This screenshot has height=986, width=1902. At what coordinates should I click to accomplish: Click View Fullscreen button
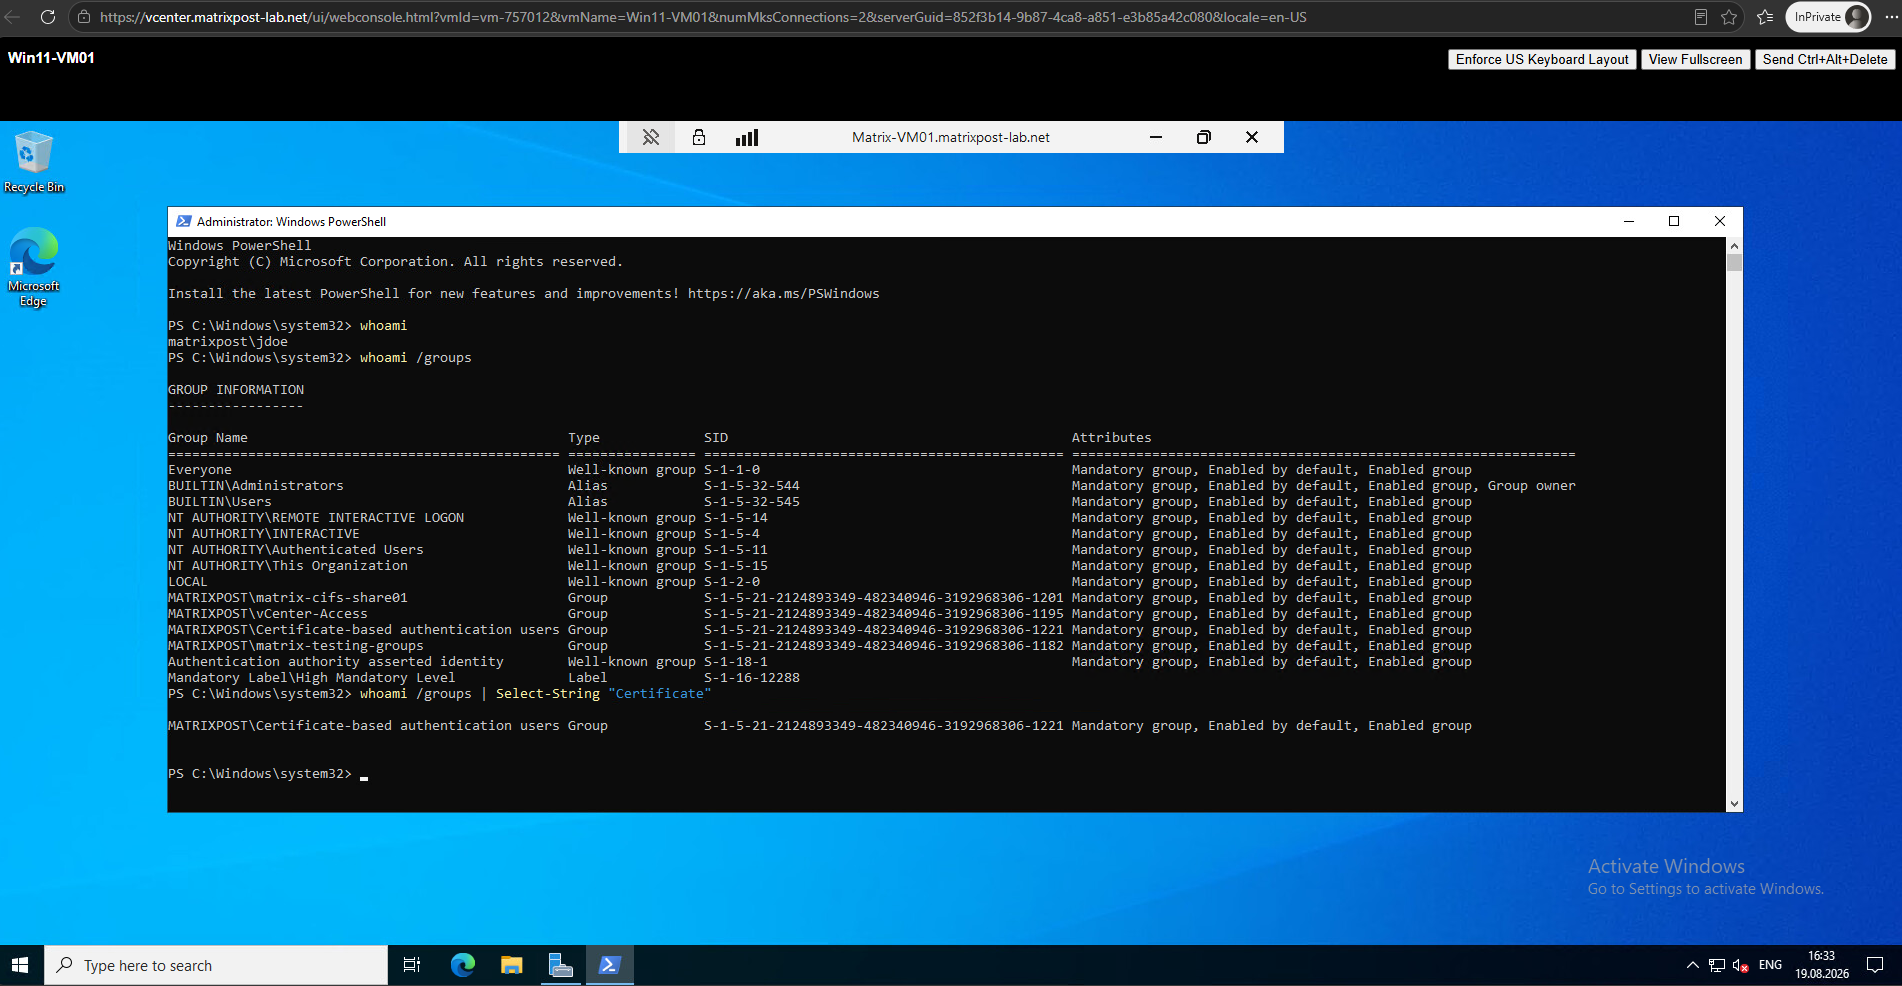(x=1695, y=59)
